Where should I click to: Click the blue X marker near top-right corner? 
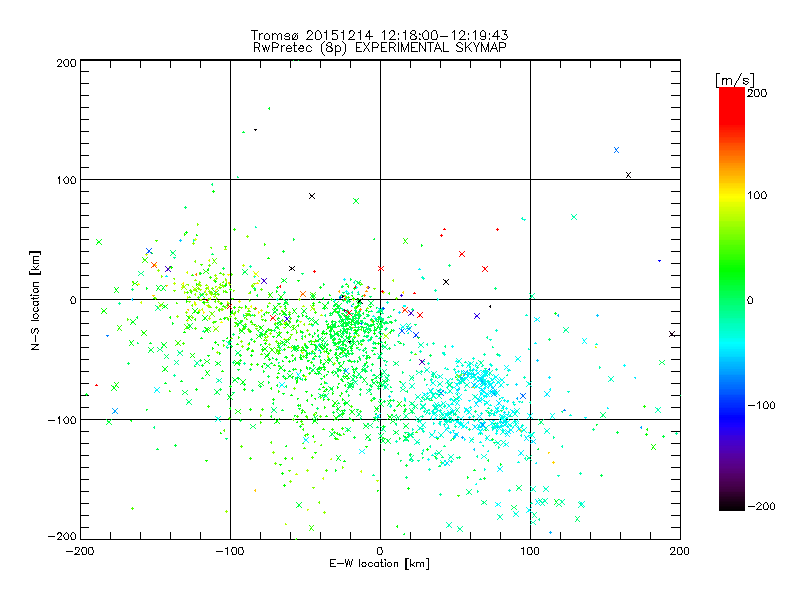[616, 150]
